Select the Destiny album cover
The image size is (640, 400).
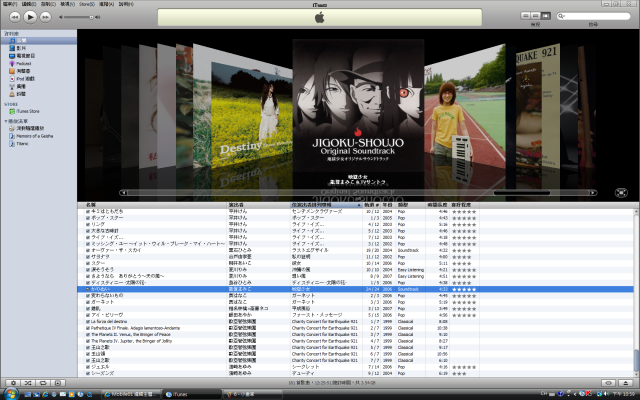point(252,116)
